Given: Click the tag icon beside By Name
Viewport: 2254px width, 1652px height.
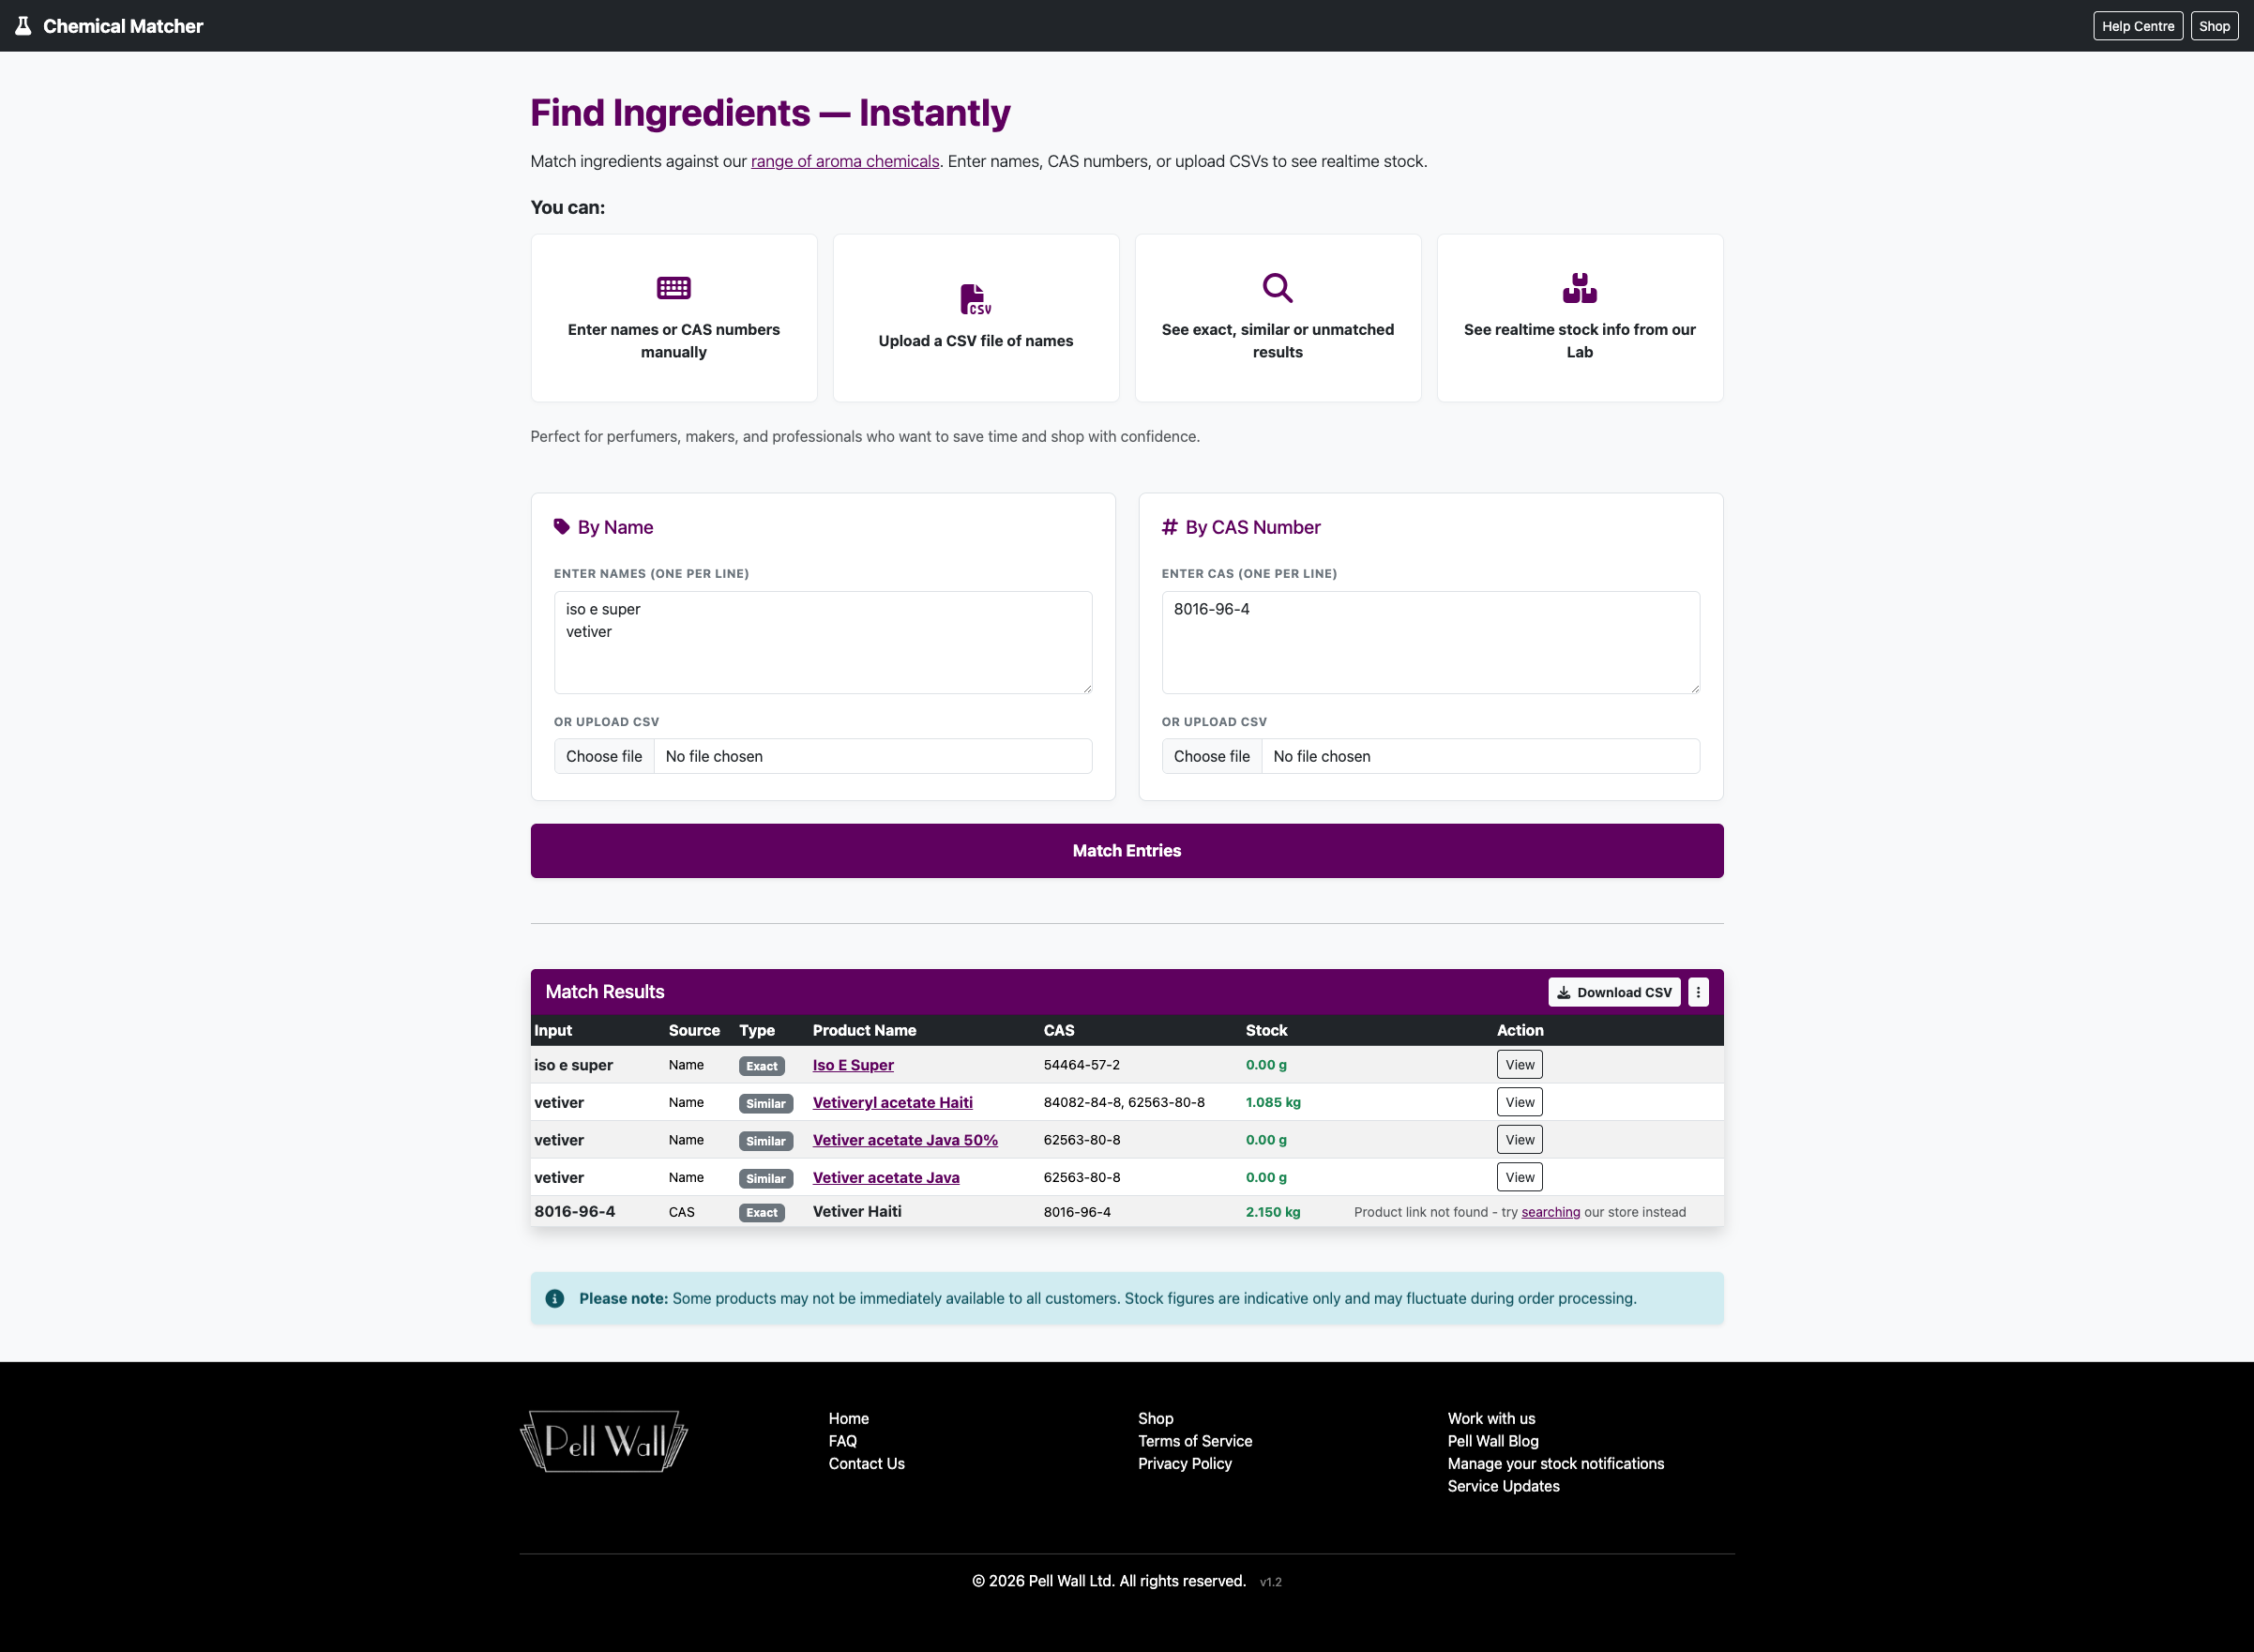Looking at the screenshot, I should (x=561, y=527).
